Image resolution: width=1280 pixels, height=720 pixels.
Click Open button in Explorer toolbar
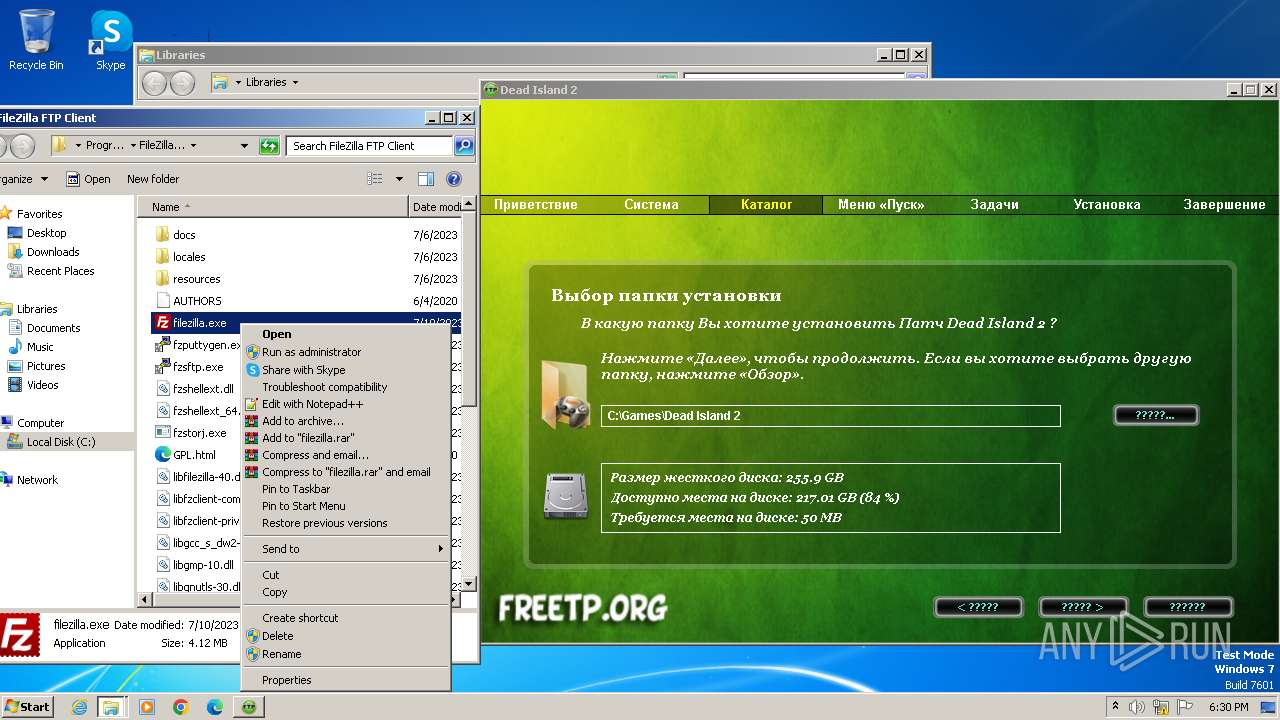point(88,179)
